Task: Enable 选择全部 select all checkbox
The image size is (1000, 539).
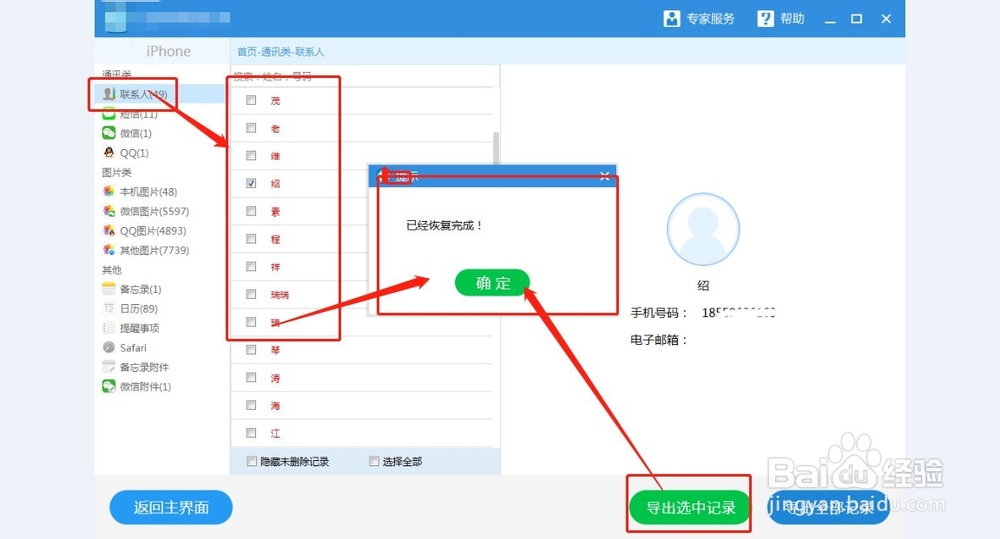Action: point(374,461)
